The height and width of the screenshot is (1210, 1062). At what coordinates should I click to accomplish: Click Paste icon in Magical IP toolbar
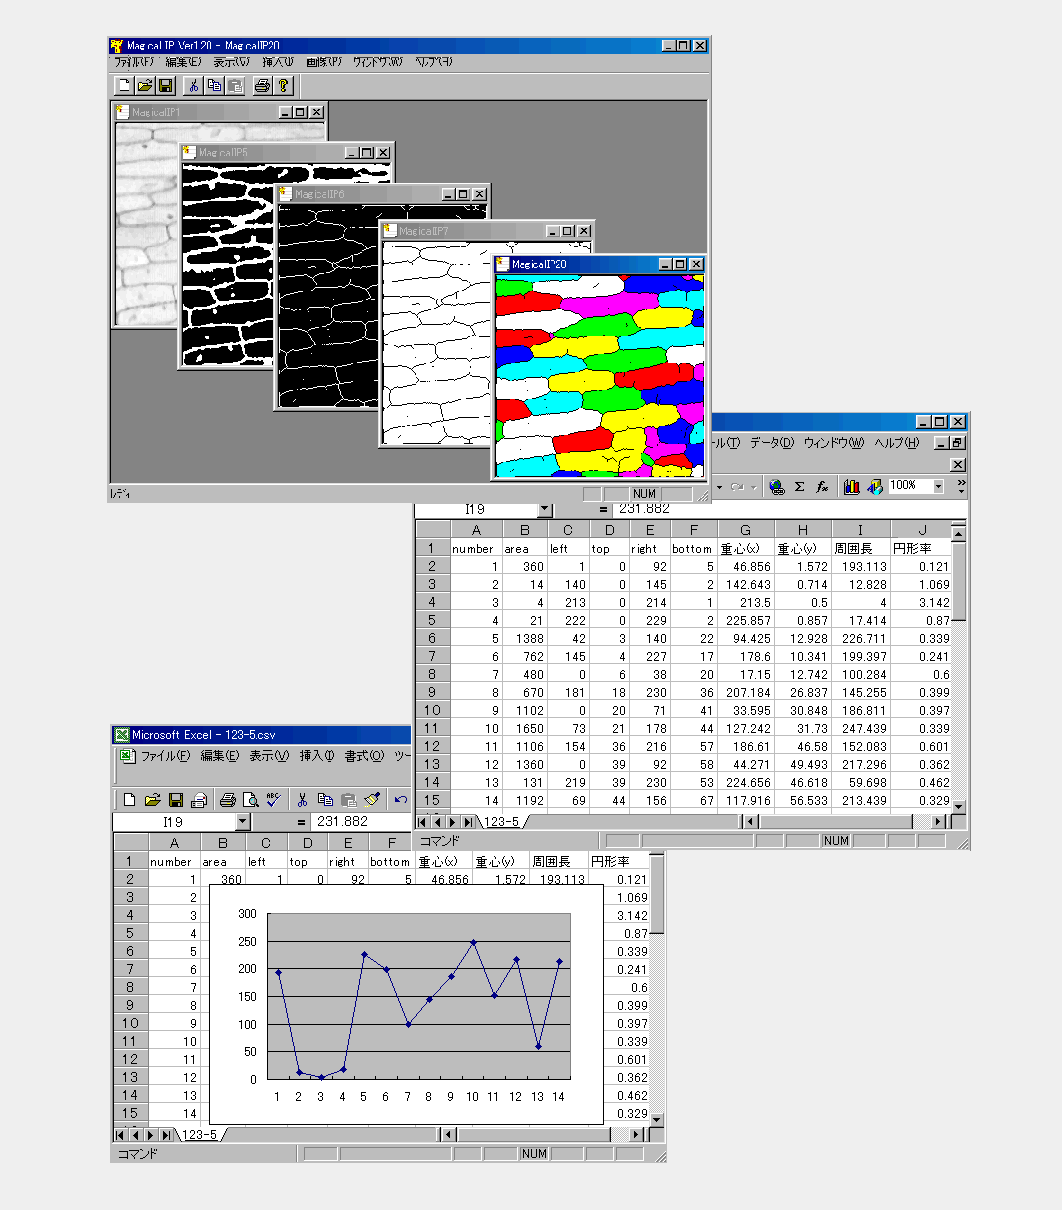pos(235,86)
